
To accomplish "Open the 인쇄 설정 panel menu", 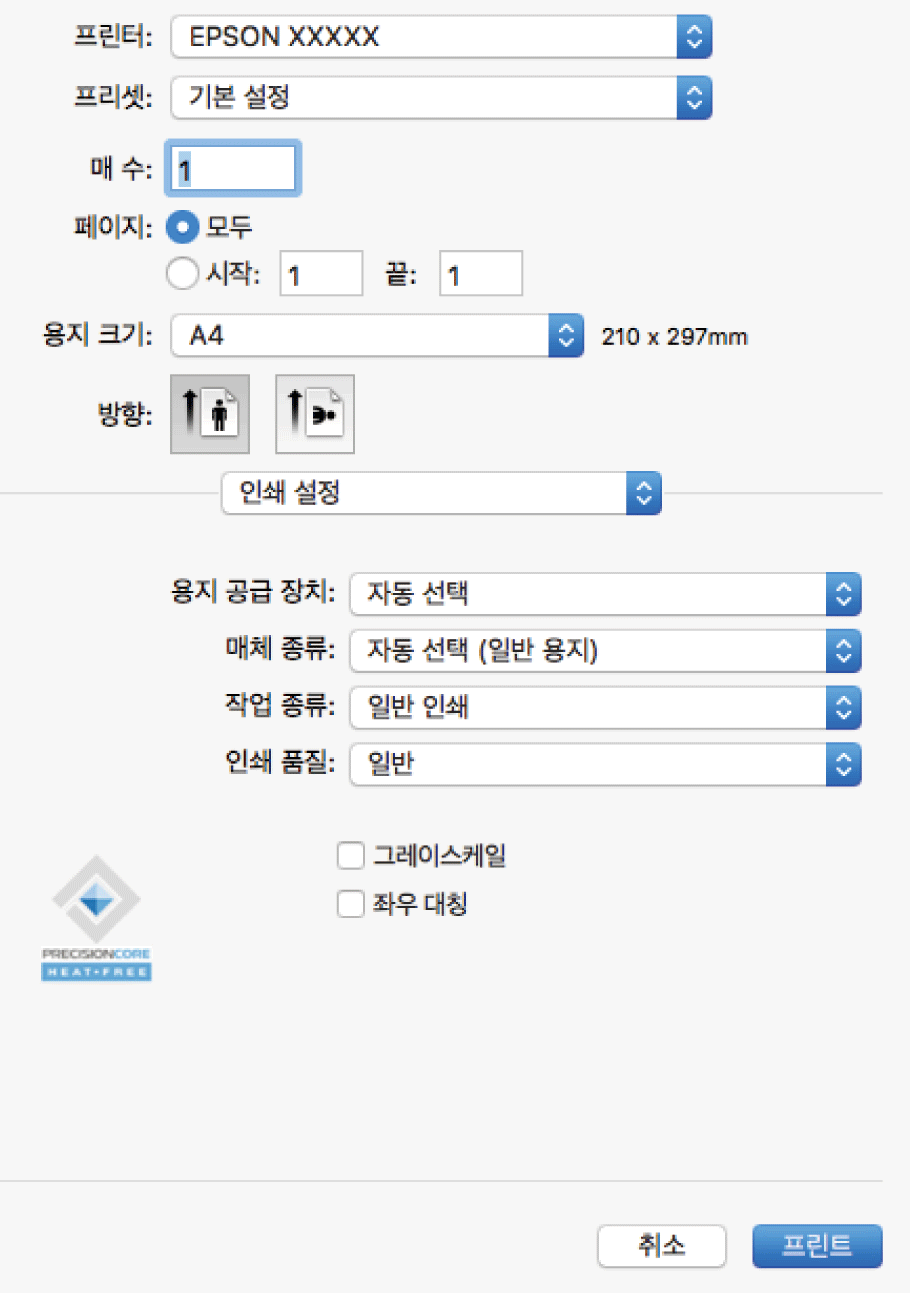I will 441,492.
